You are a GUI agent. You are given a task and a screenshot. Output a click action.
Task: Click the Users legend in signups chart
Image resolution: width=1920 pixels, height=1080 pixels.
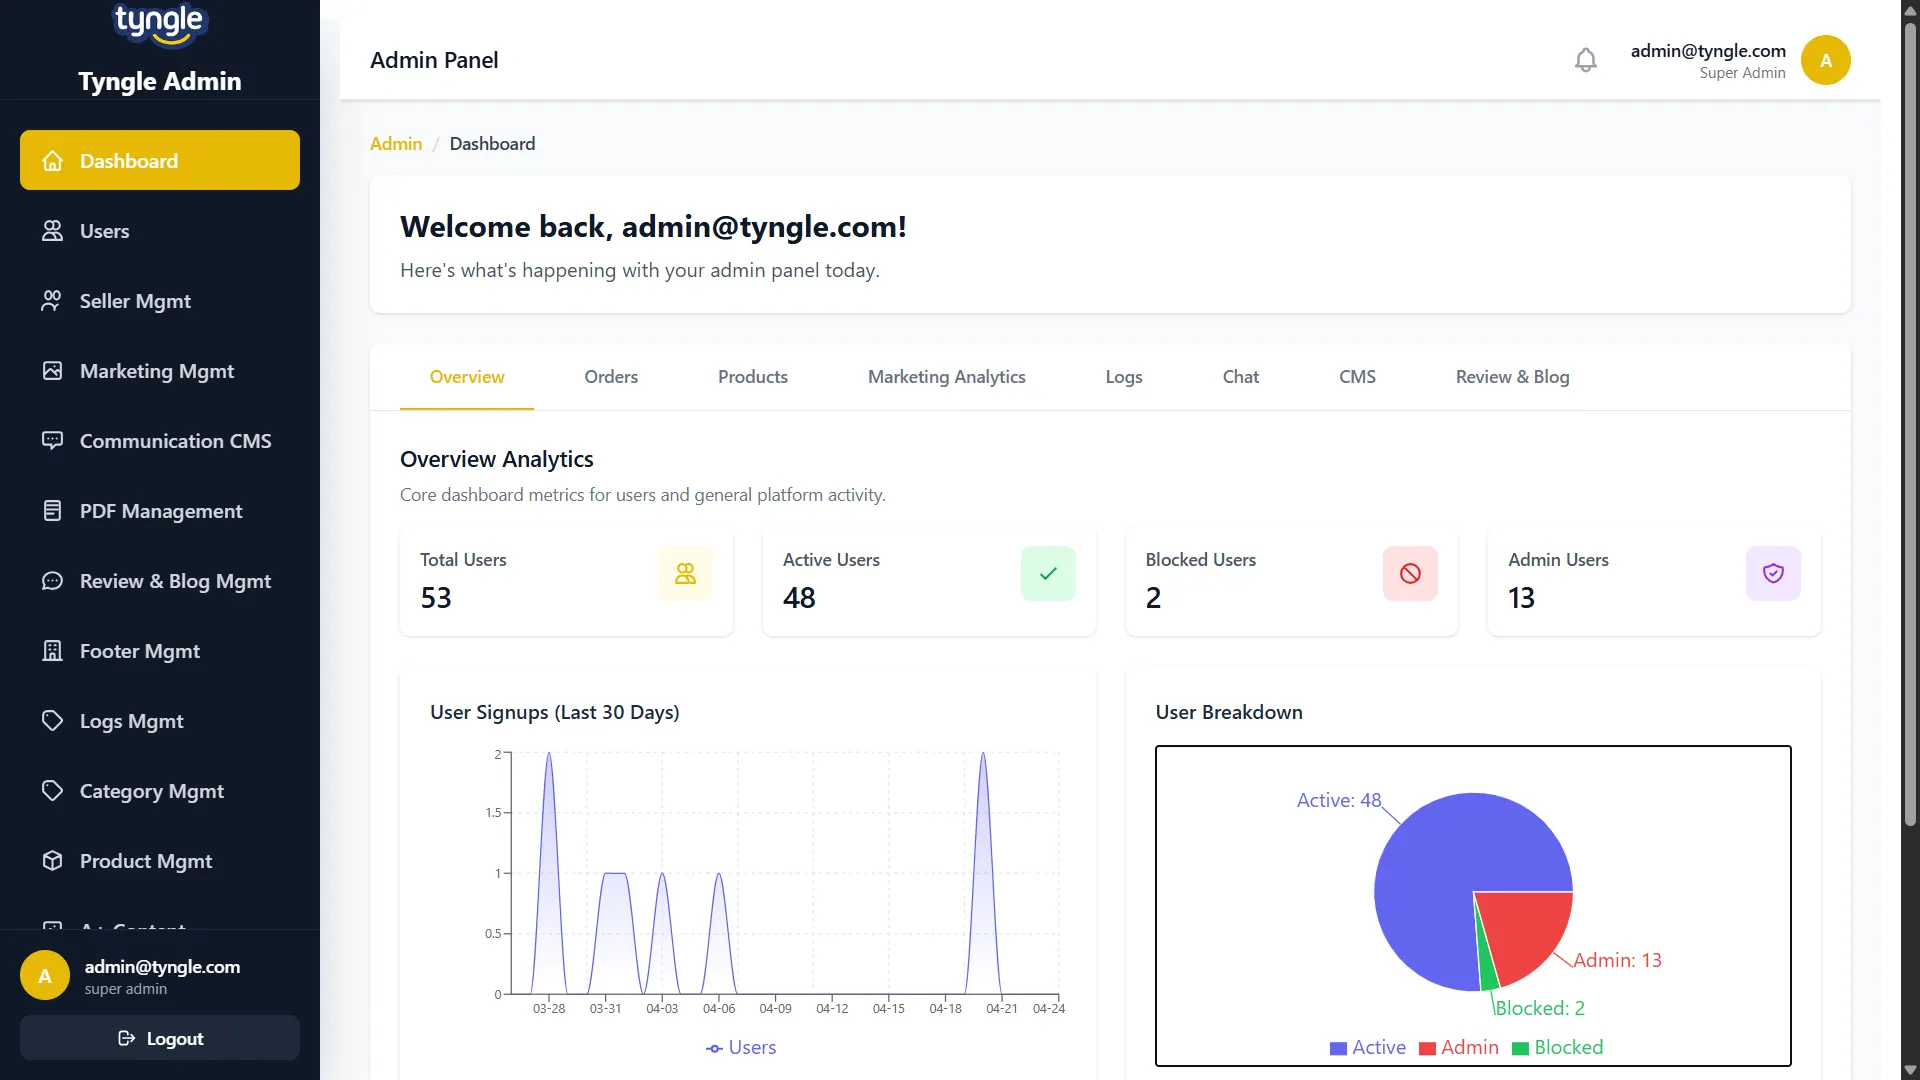[741, 1048]
